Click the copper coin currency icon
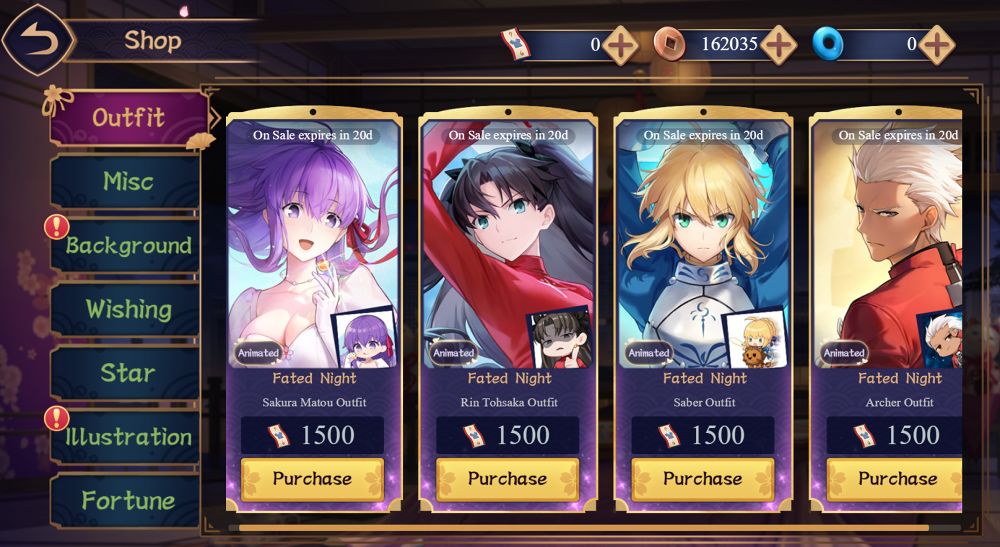This screenshot has height=547, width=1000. [x=669, y=45]
